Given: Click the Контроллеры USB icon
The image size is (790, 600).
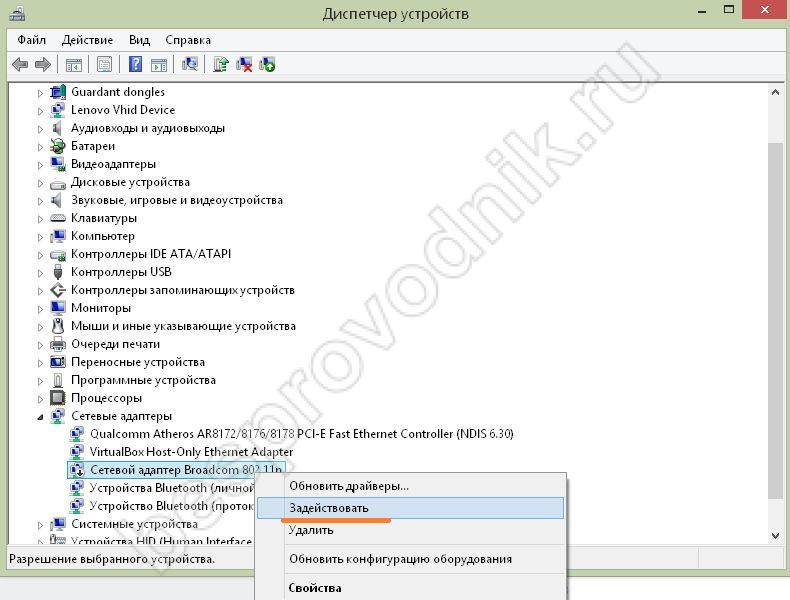Looking at the screenshot, I should pyautogui.click(x=58, y=272).
